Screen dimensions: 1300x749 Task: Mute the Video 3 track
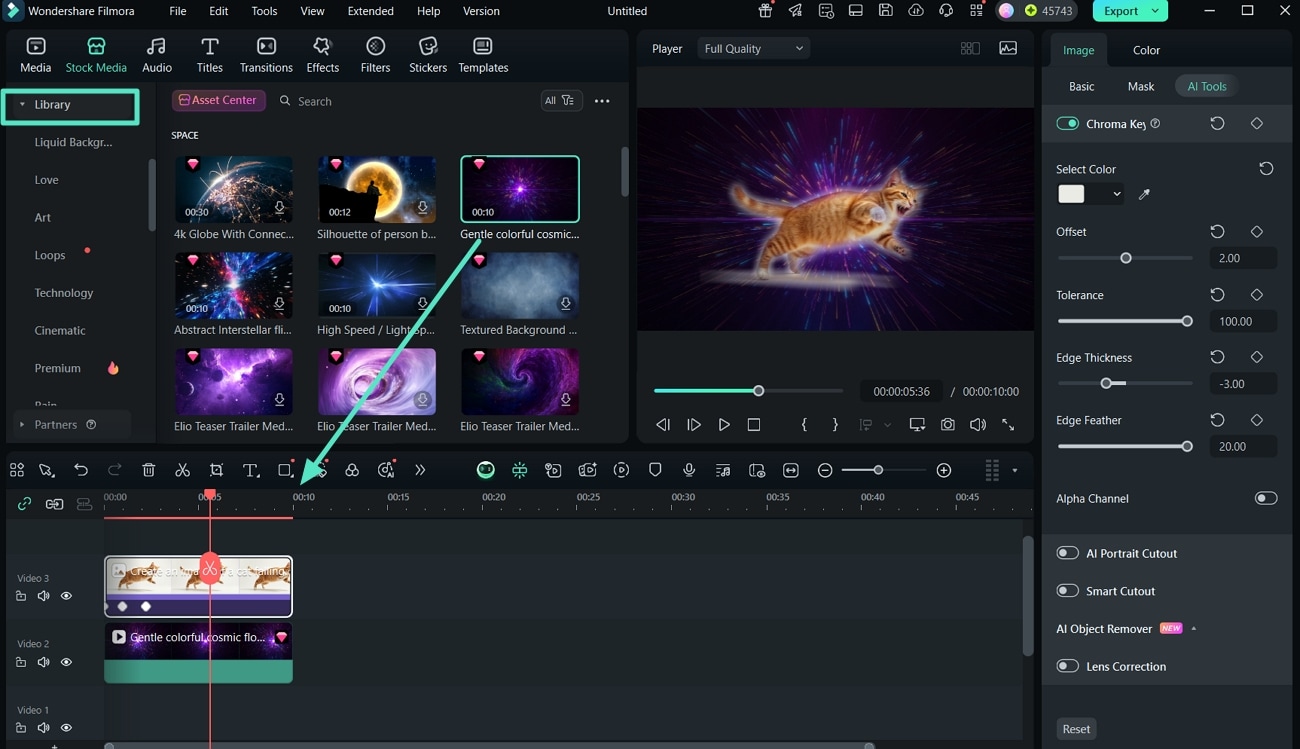(x=43, y=596)
